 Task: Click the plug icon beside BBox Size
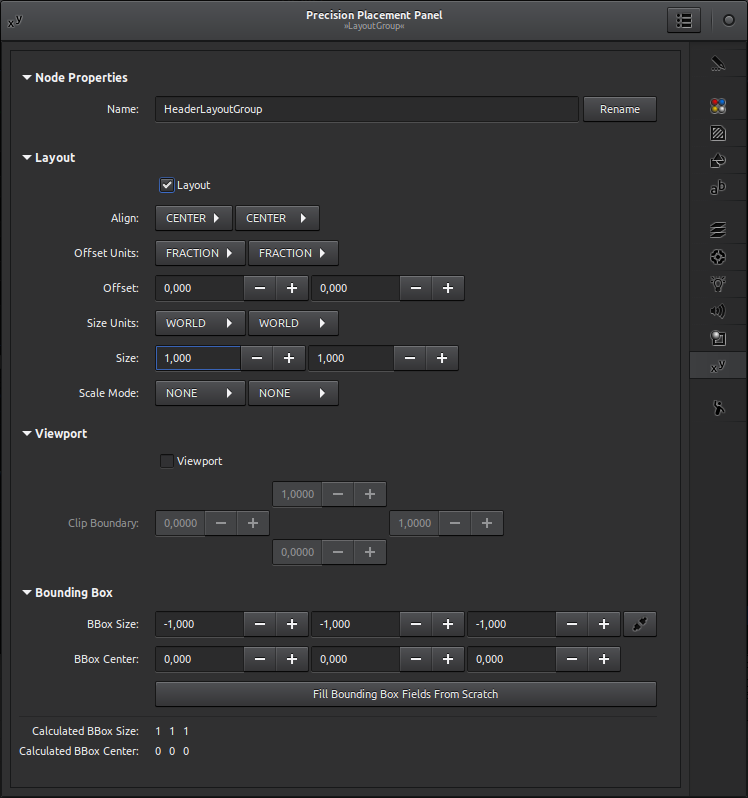click(x=640, y=624)
